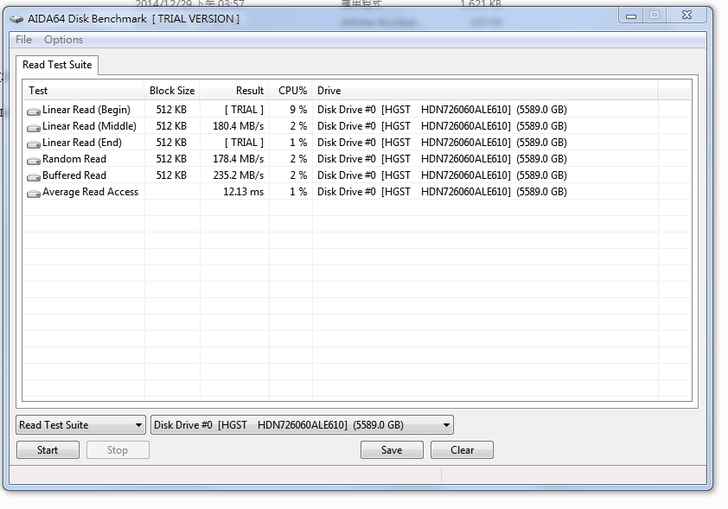Select the Read Test Suite tab
728x509 pixels.
click(x=57, y=65)
